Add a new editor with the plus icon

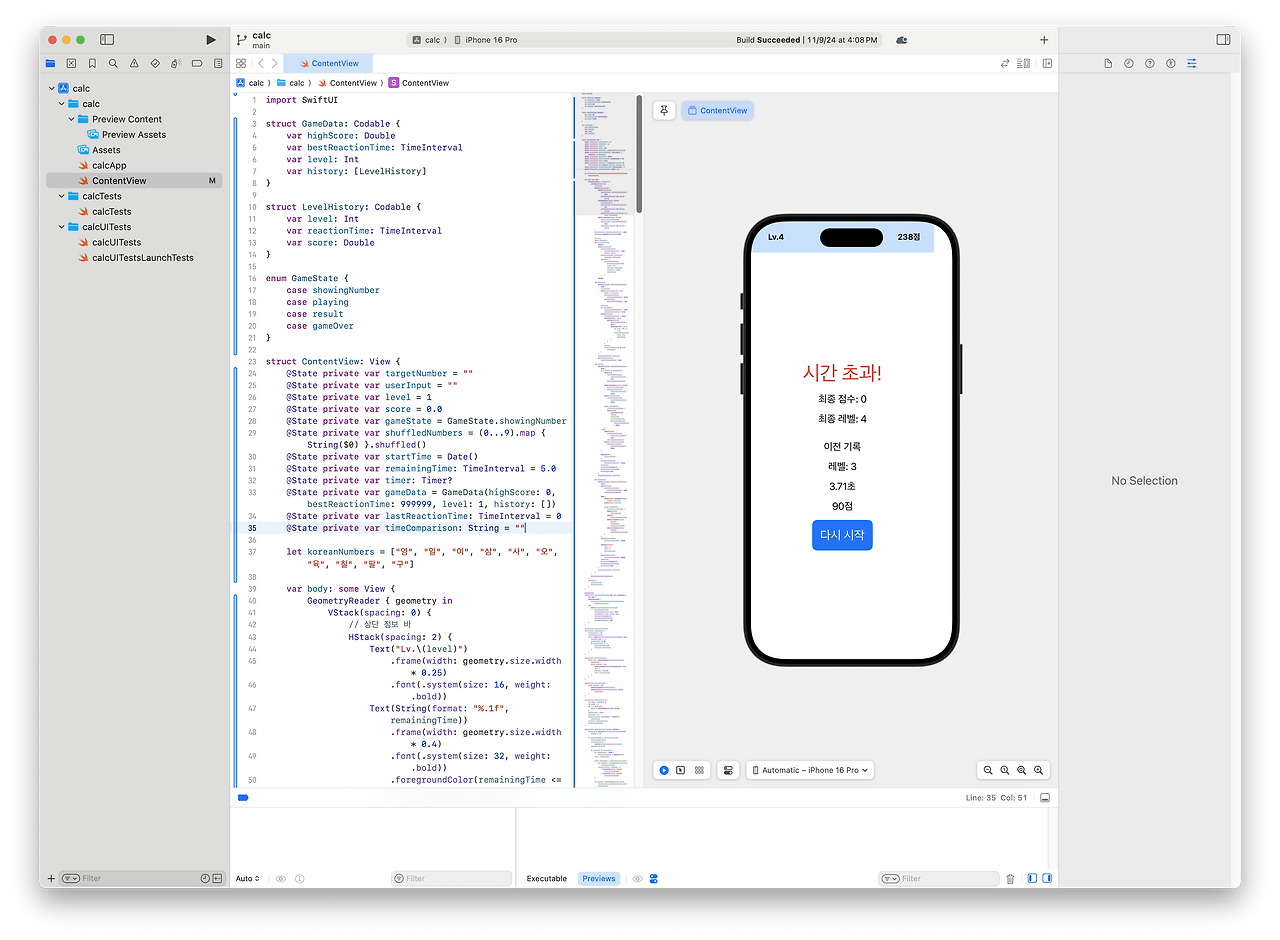(1044, 40)
